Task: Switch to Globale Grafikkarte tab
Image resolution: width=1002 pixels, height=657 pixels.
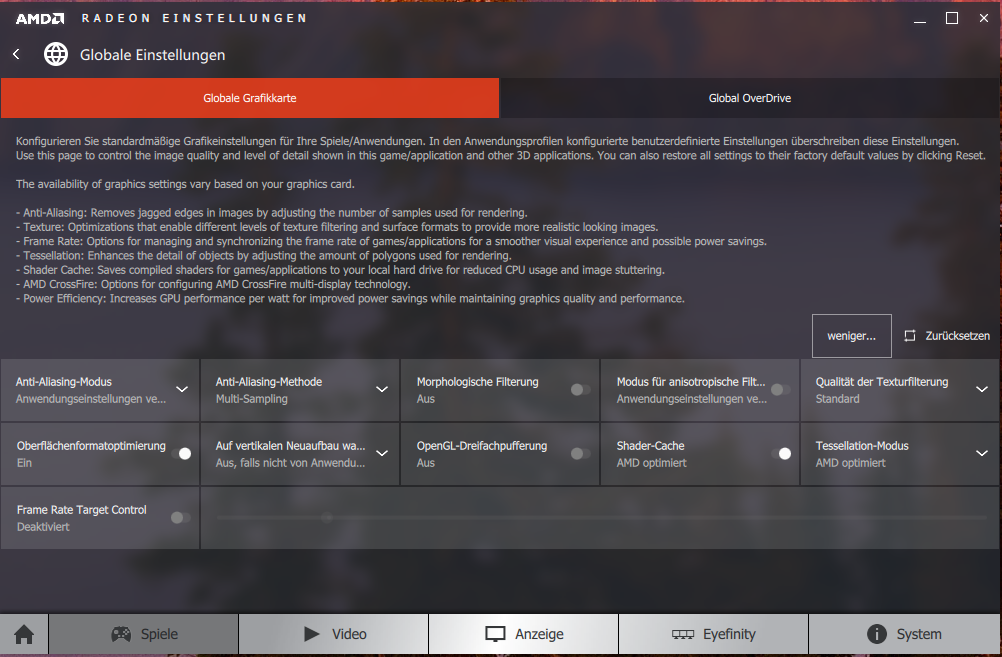Action: 250,98
